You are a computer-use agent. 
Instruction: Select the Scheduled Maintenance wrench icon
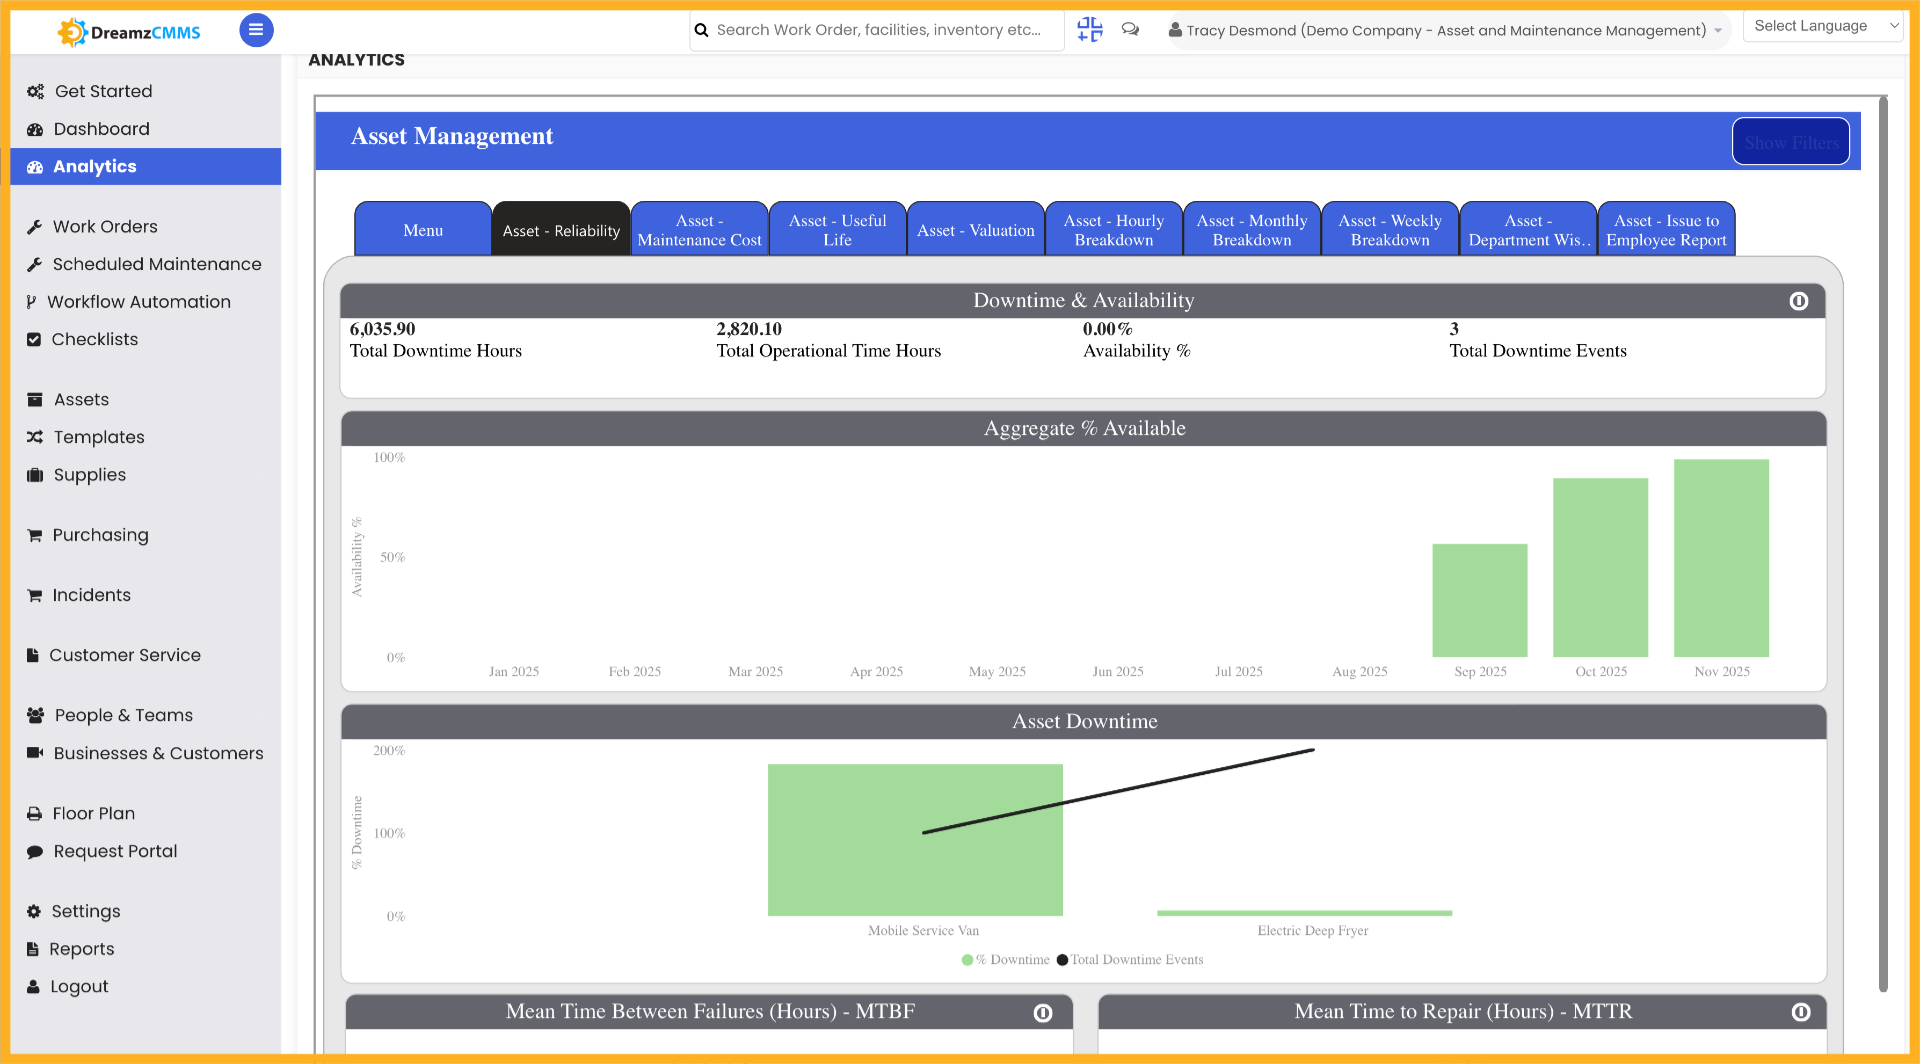click(x=33, y=263)
